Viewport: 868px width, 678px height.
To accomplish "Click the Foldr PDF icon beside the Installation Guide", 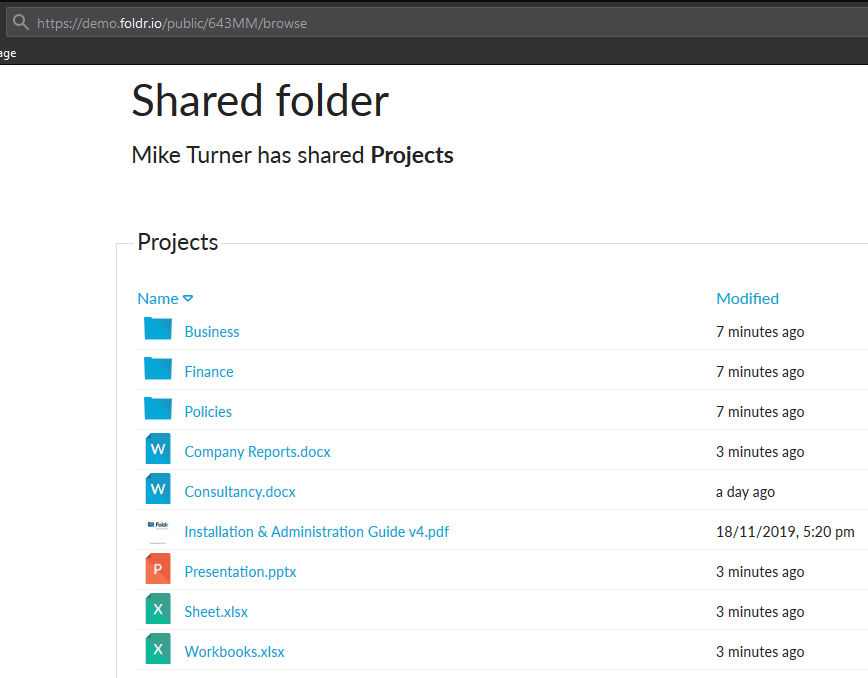I will pos(157,528).
